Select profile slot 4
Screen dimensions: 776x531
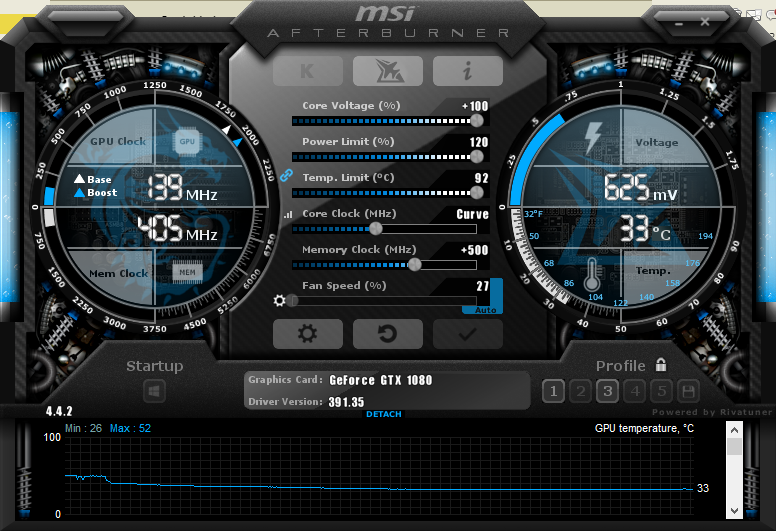click(x=634, y=391)
